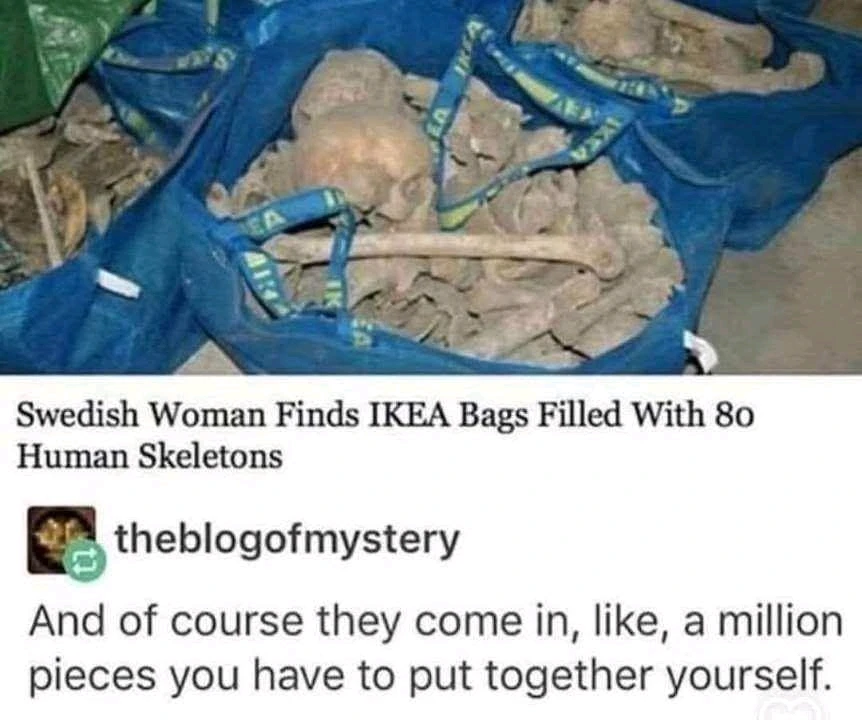The image size is (862, 720).
Task: Click the Human Skeletons headline line
Action: [x=150, y=457]
